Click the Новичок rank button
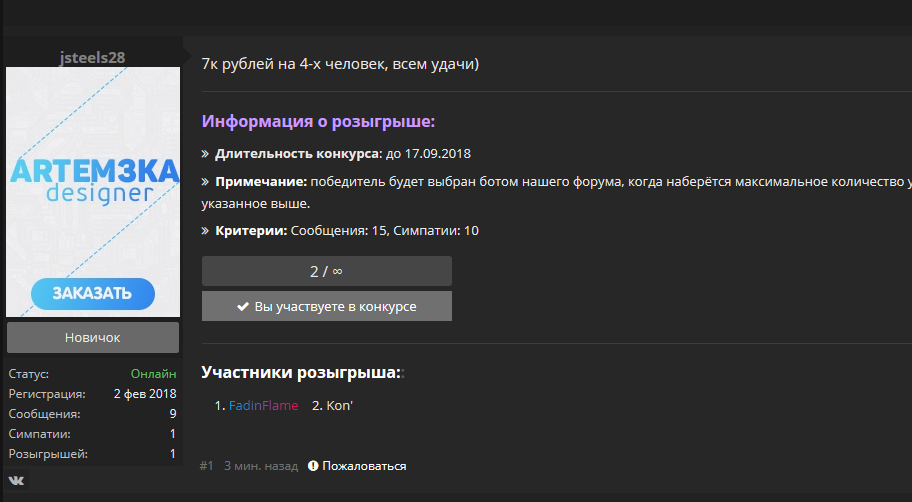The height and width of the screenshot is (502, 912). (x=93, y=337)
